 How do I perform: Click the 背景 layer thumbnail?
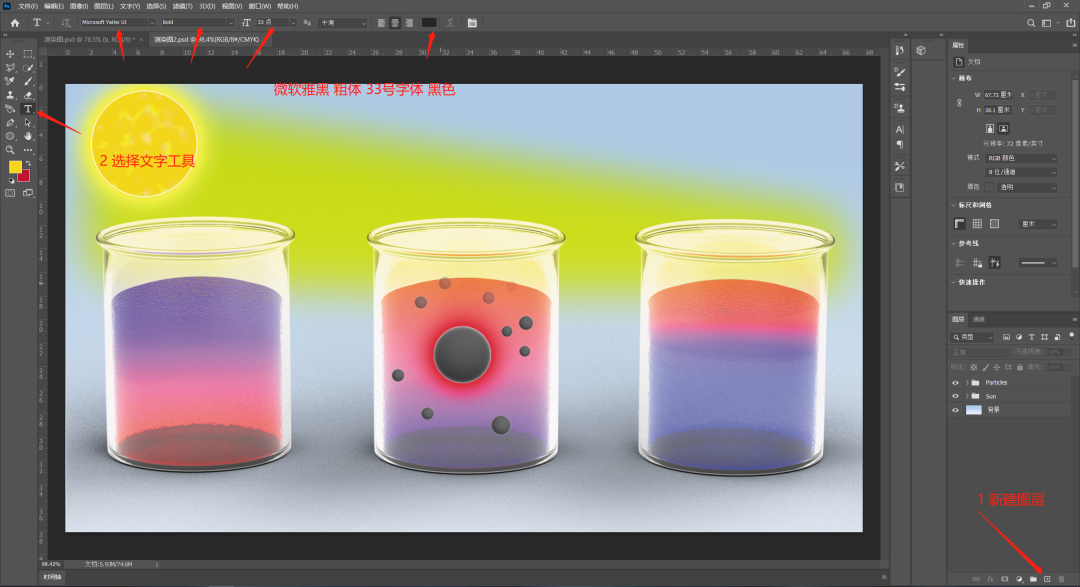tap(973, 410)
